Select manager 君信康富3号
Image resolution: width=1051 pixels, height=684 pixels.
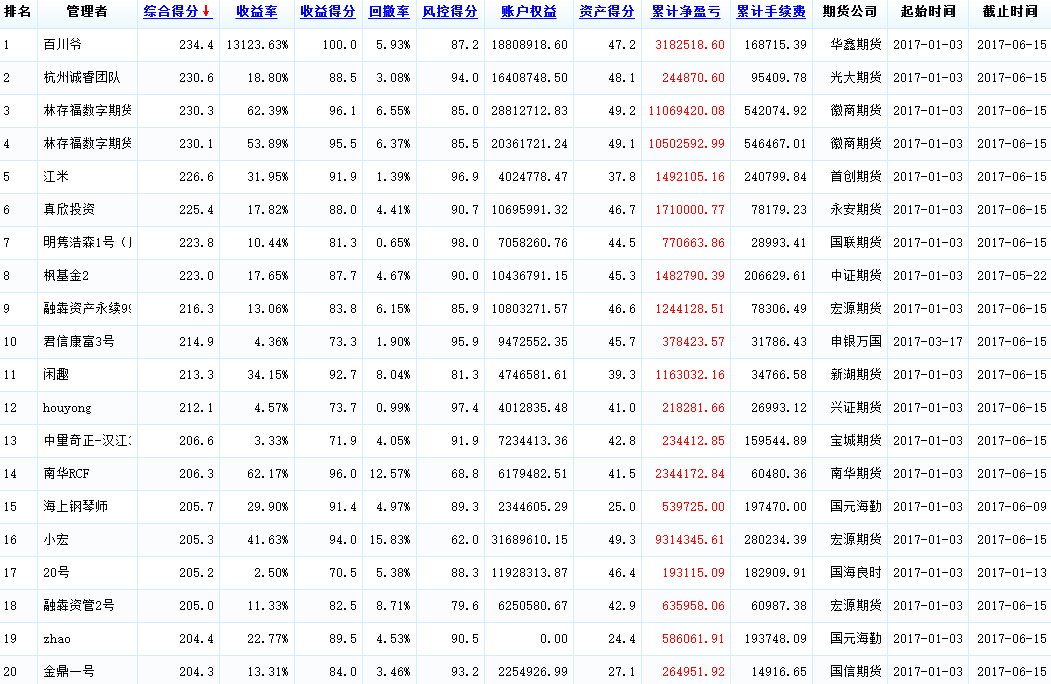click(78, 341)
